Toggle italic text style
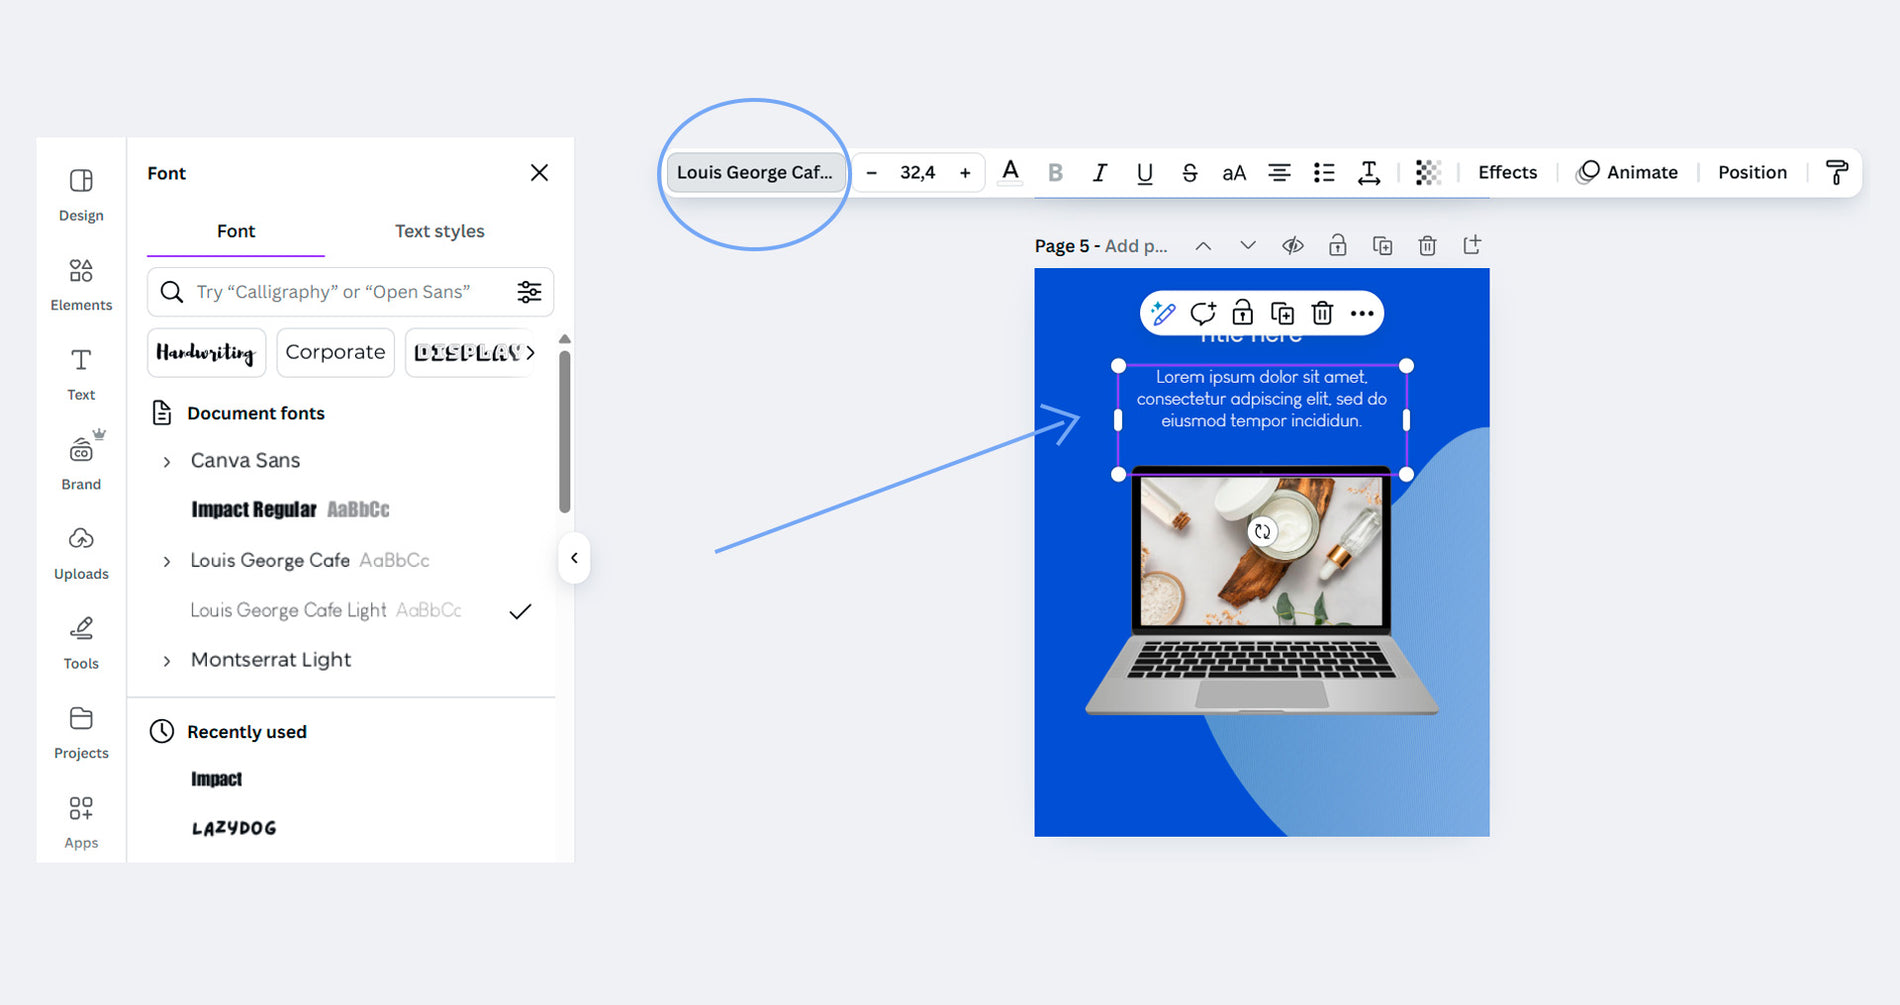This screenshot has height=1005, width=1900. point(1099,173)
